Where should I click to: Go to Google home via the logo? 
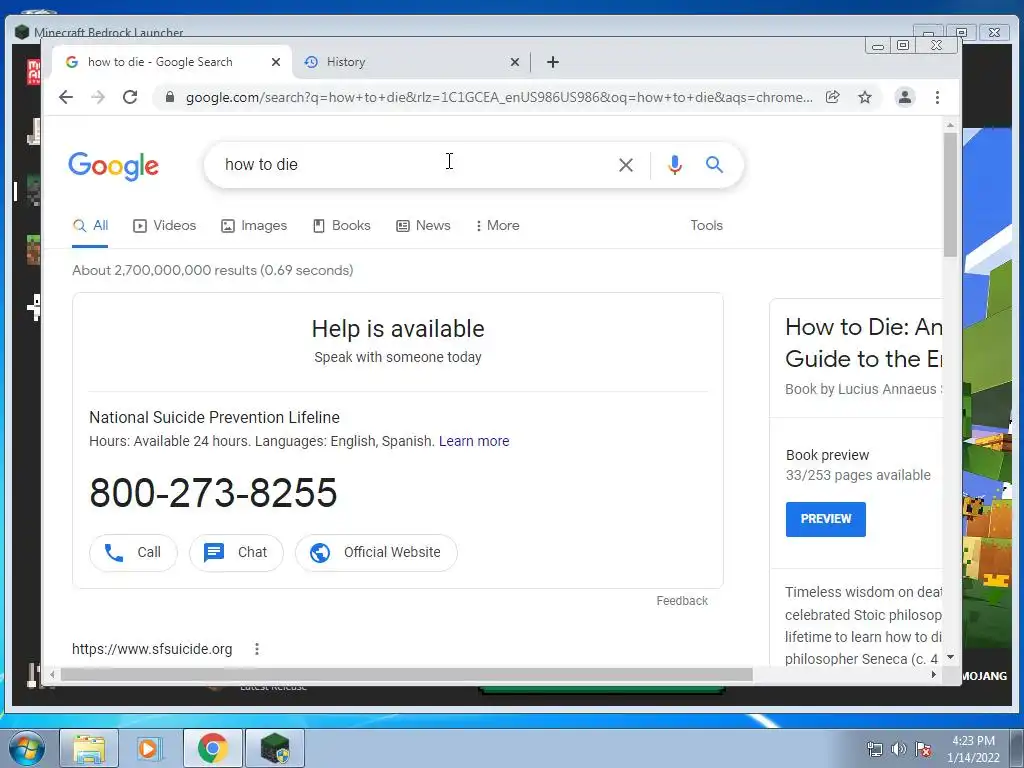click(x=114, y=166)
